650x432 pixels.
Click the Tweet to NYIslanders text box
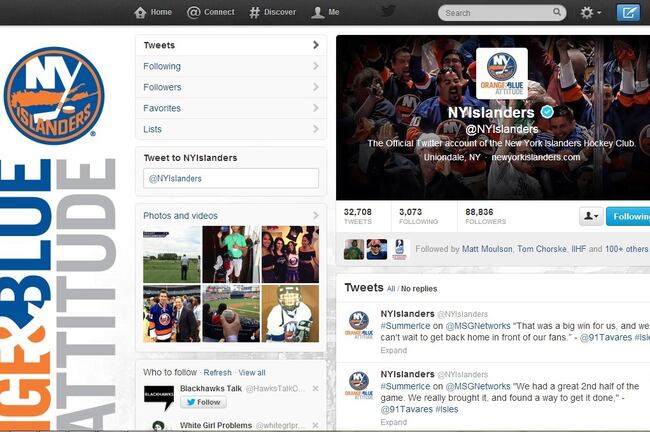231,178
